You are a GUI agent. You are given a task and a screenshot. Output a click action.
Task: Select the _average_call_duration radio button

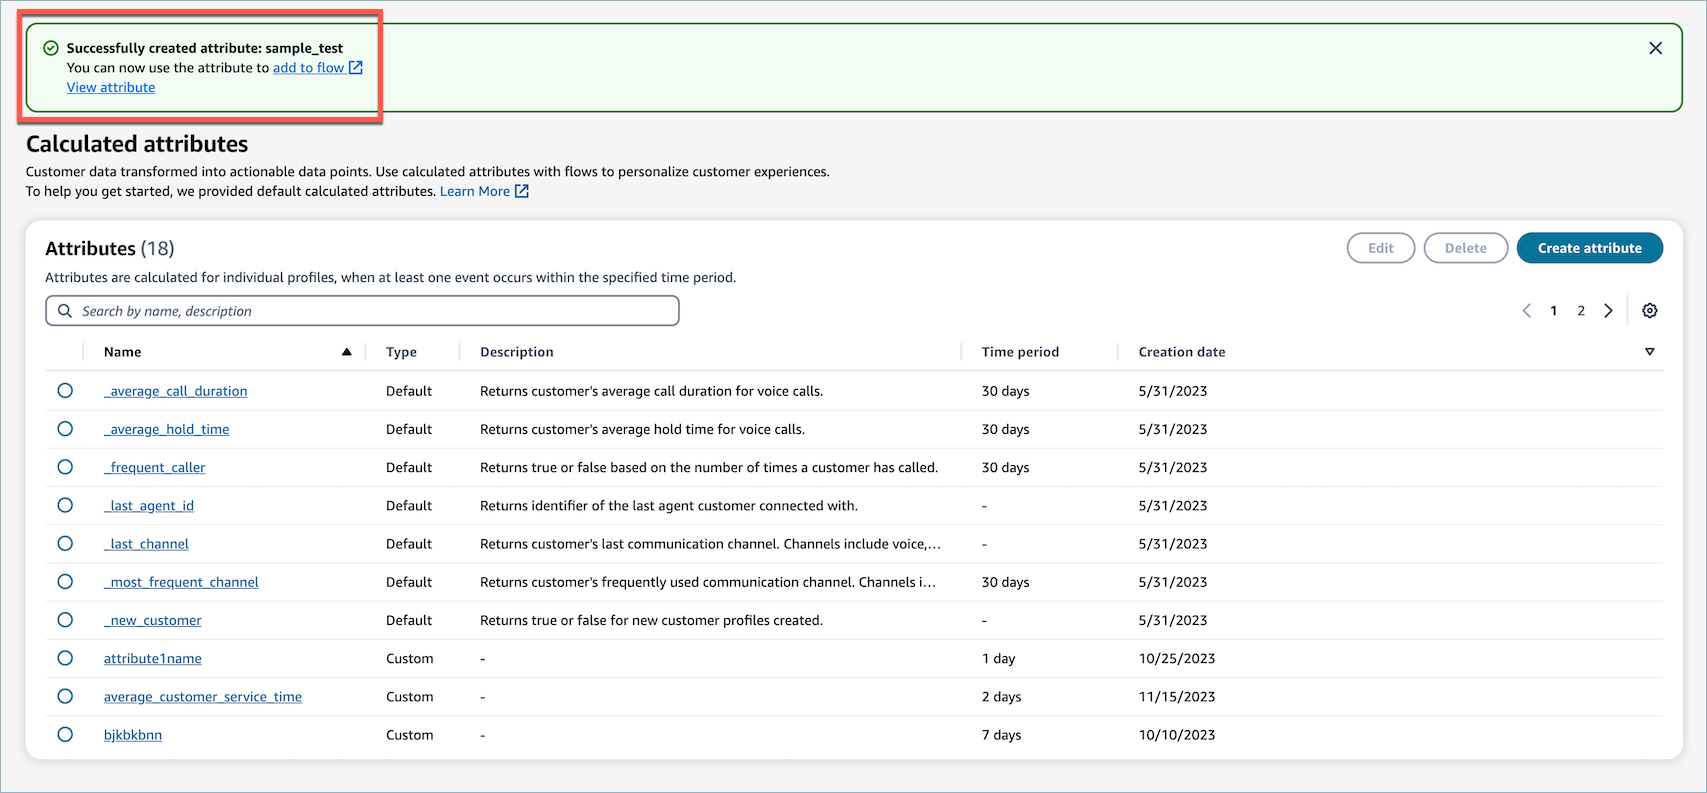[x=65, y=390]
